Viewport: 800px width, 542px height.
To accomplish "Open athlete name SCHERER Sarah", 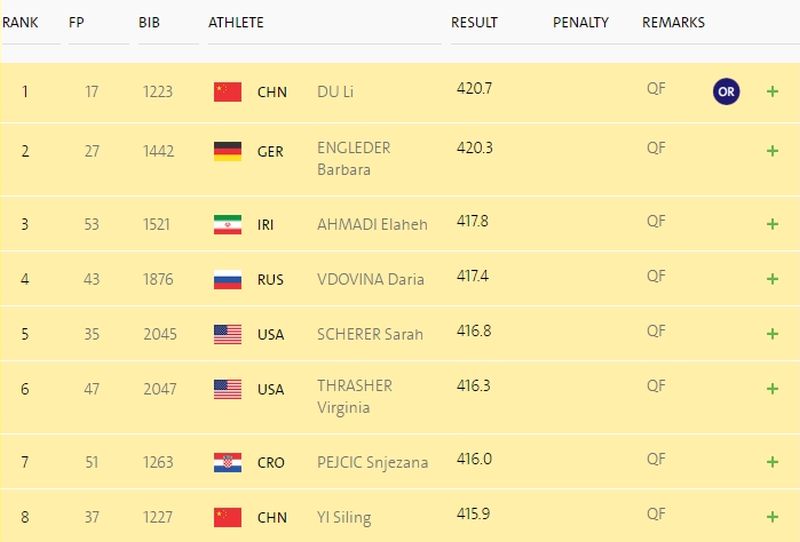I will (370, 334).
